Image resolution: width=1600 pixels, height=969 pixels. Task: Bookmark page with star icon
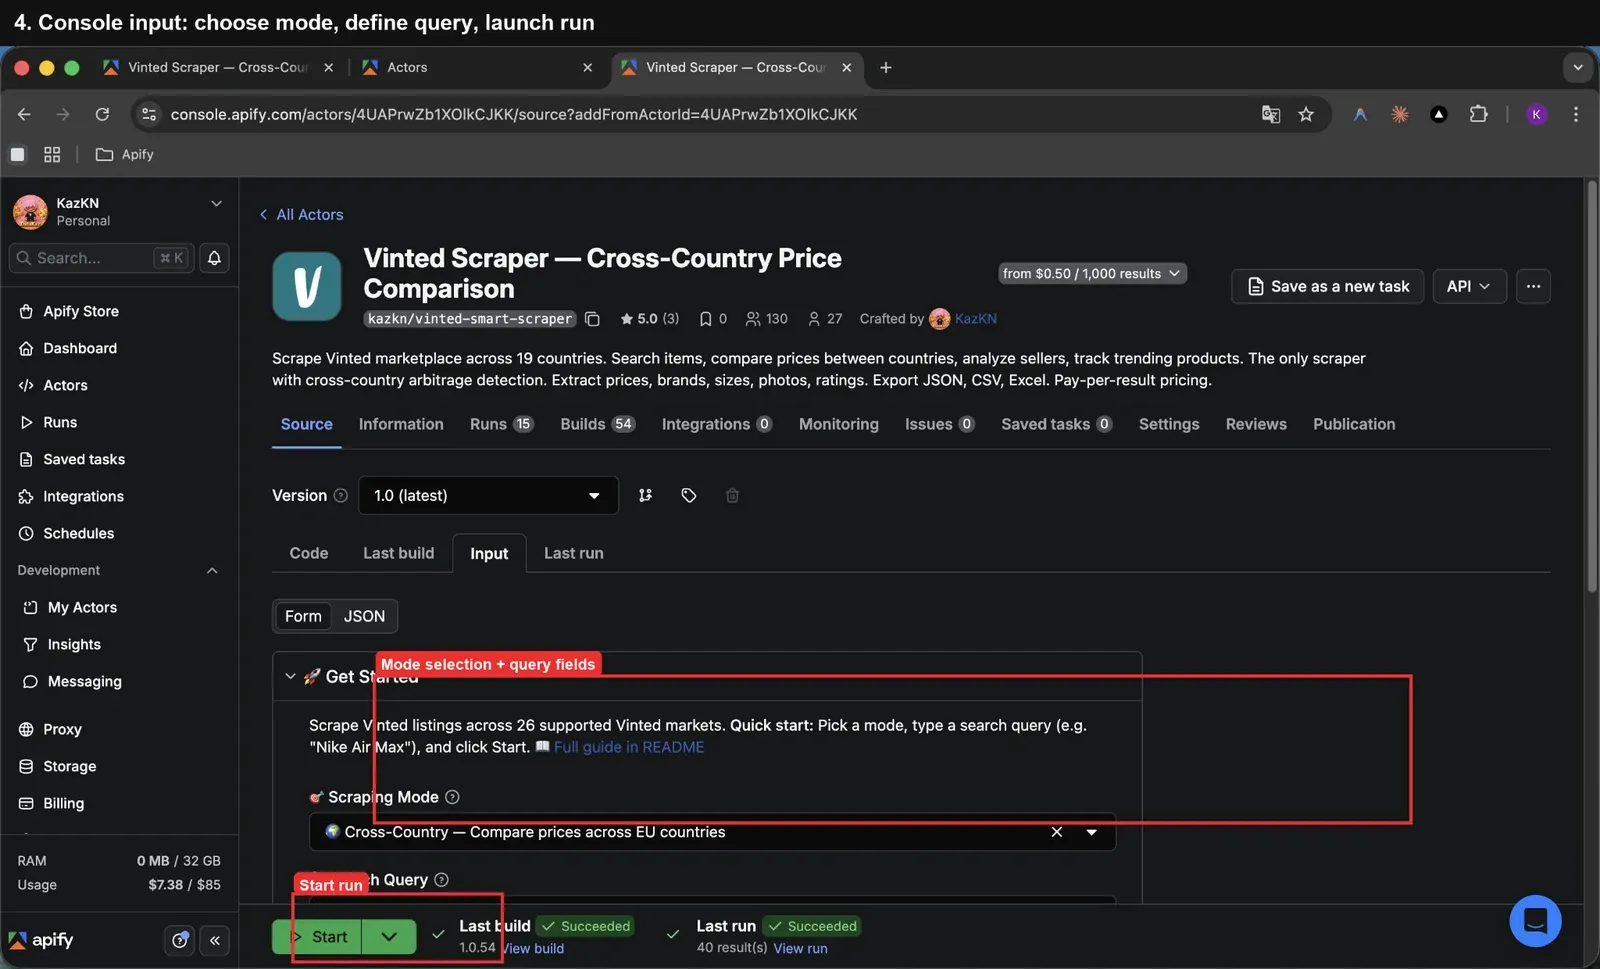(x=1306, y=114)
